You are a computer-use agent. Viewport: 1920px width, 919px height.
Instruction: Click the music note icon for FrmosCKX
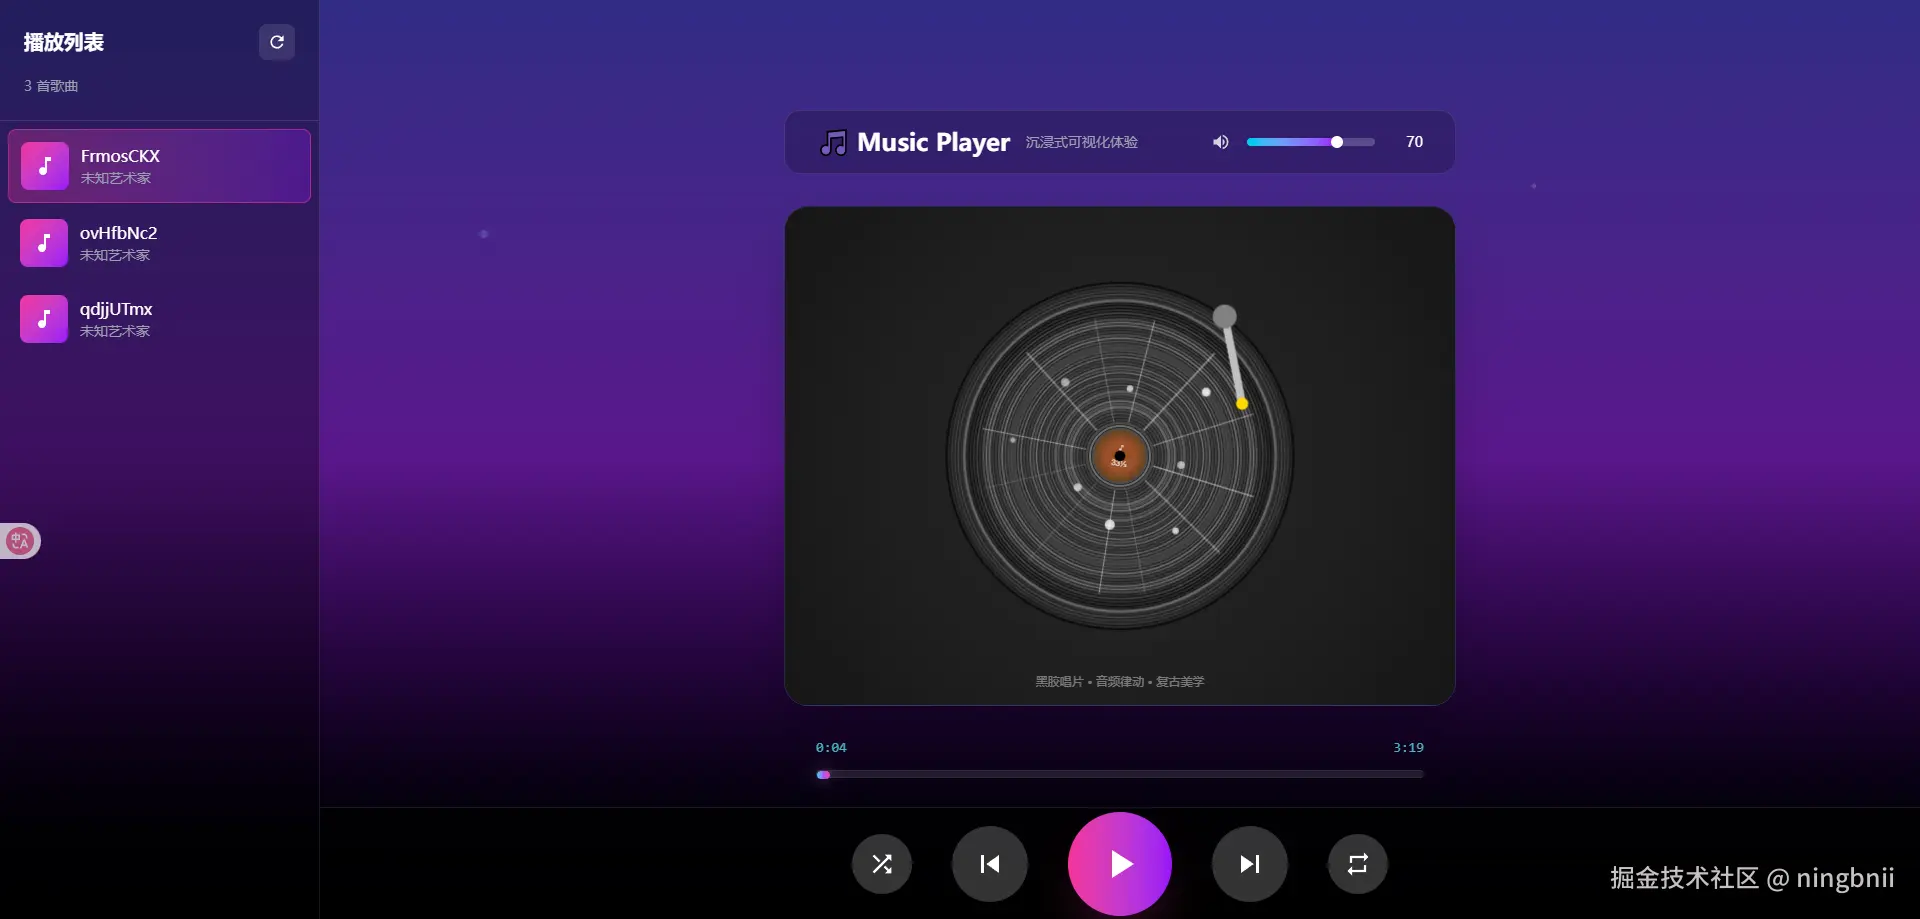[45, 166]
